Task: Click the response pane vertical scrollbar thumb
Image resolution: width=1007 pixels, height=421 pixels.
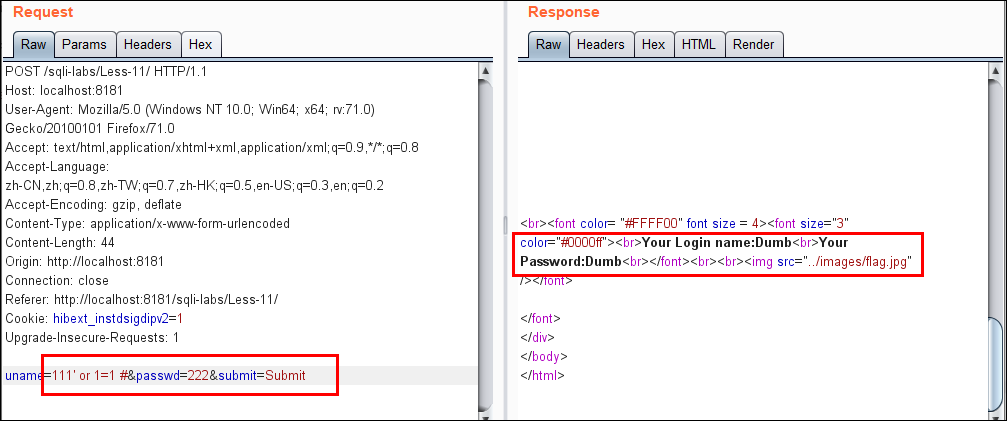Action: [x=995, y=363]
